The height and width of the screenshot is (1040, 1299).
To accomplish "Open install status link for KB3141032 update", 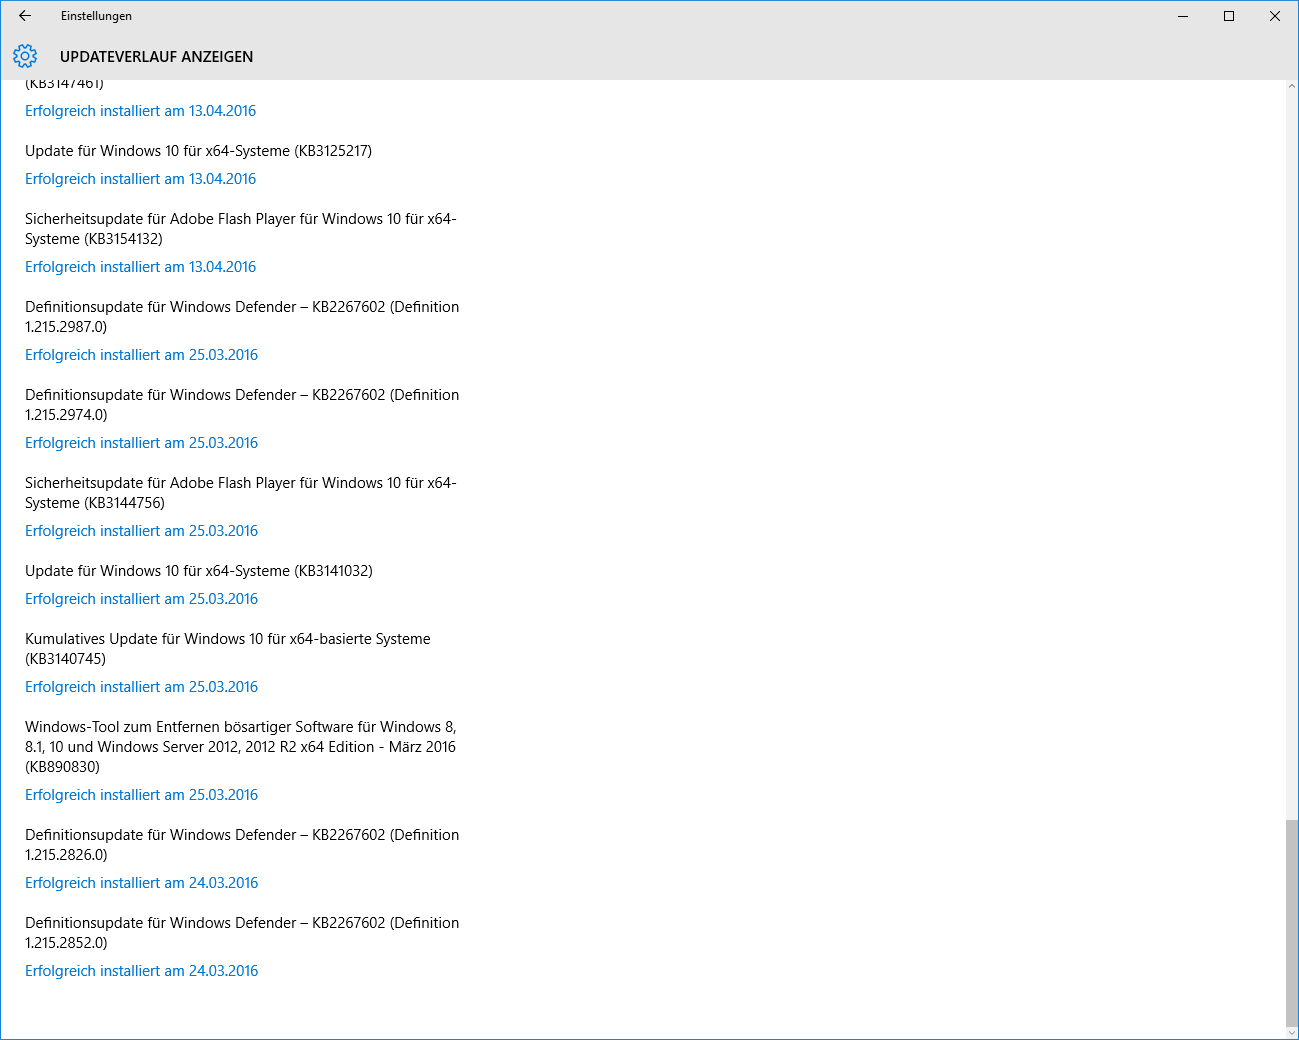I will point(141,599).
